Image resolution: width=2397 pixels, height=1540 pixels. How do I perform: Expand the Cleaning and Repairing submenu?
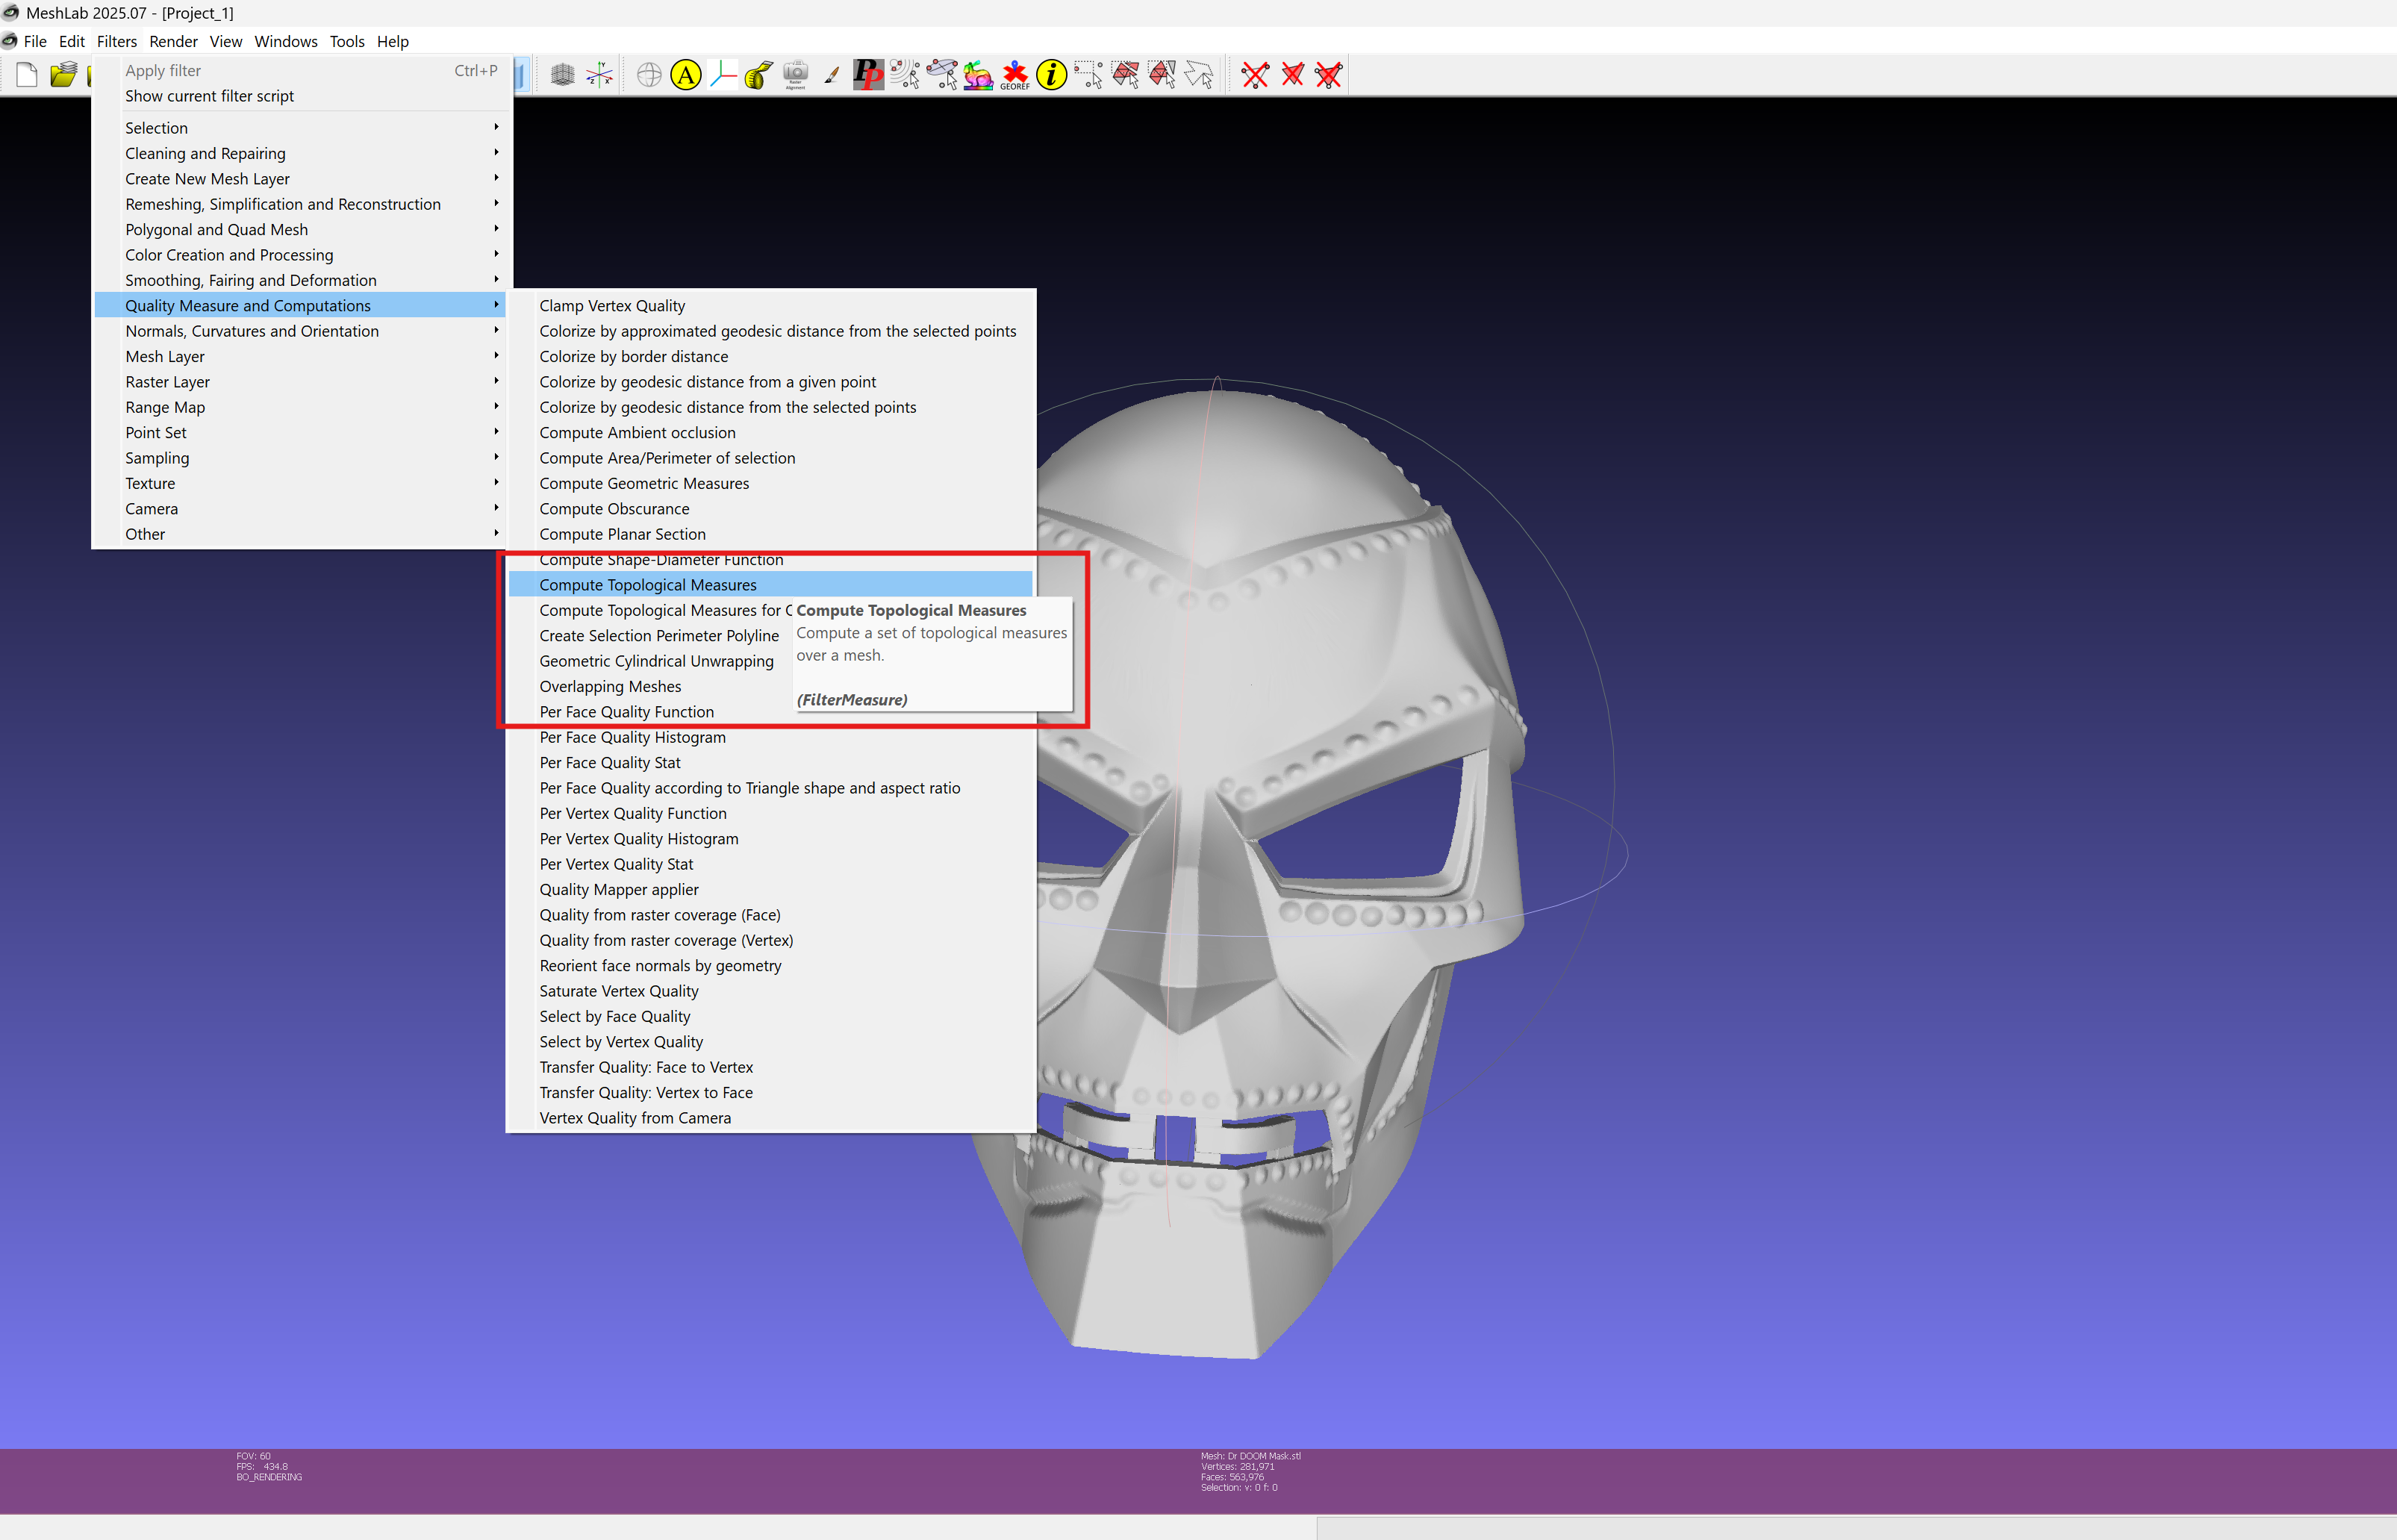300,153
